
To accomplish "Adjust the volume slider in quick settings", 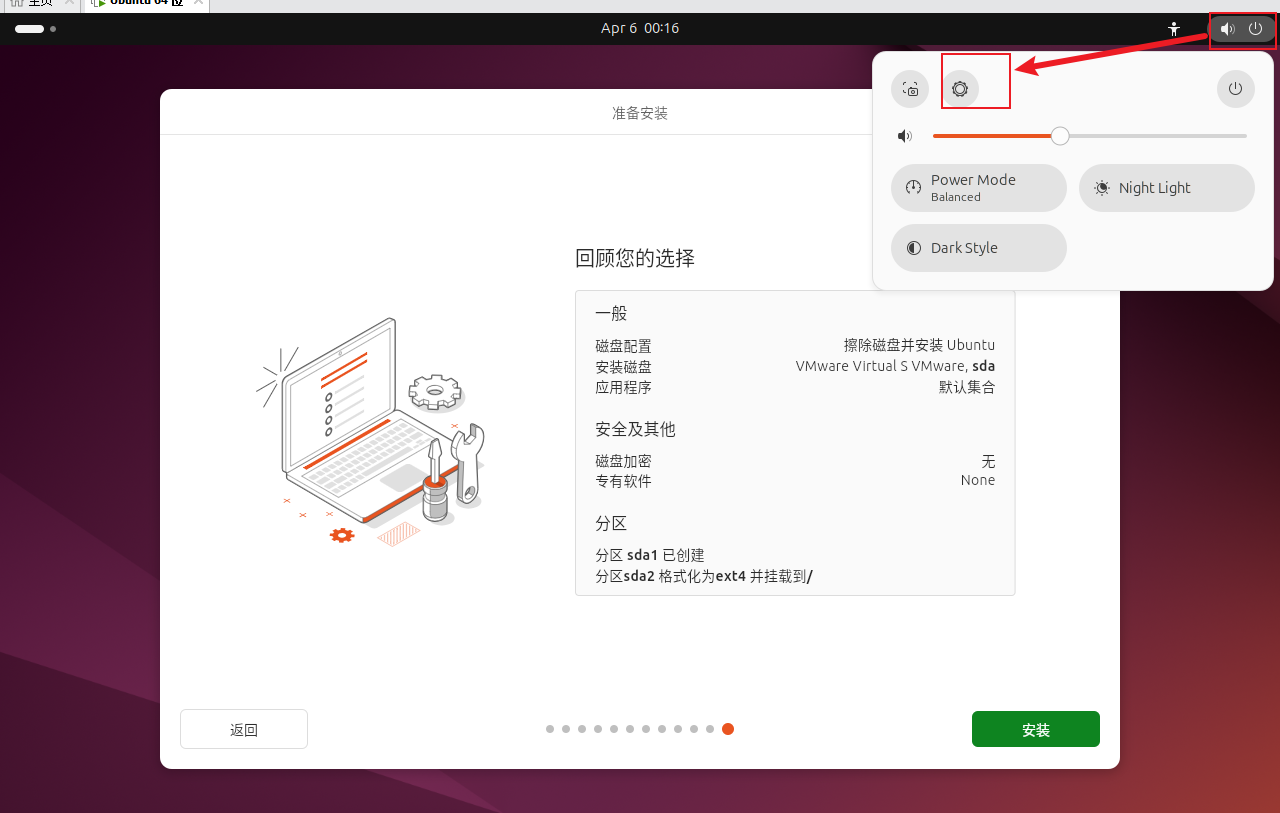I will 1089,136.
